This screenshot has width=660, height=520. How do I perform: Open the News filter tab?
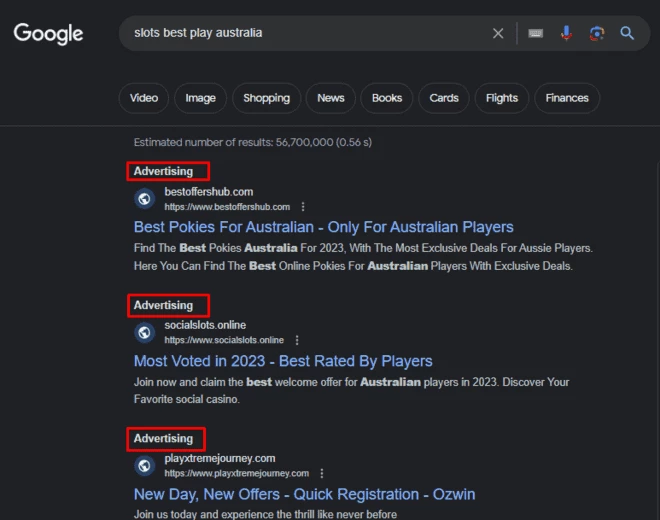pos(331,98)
